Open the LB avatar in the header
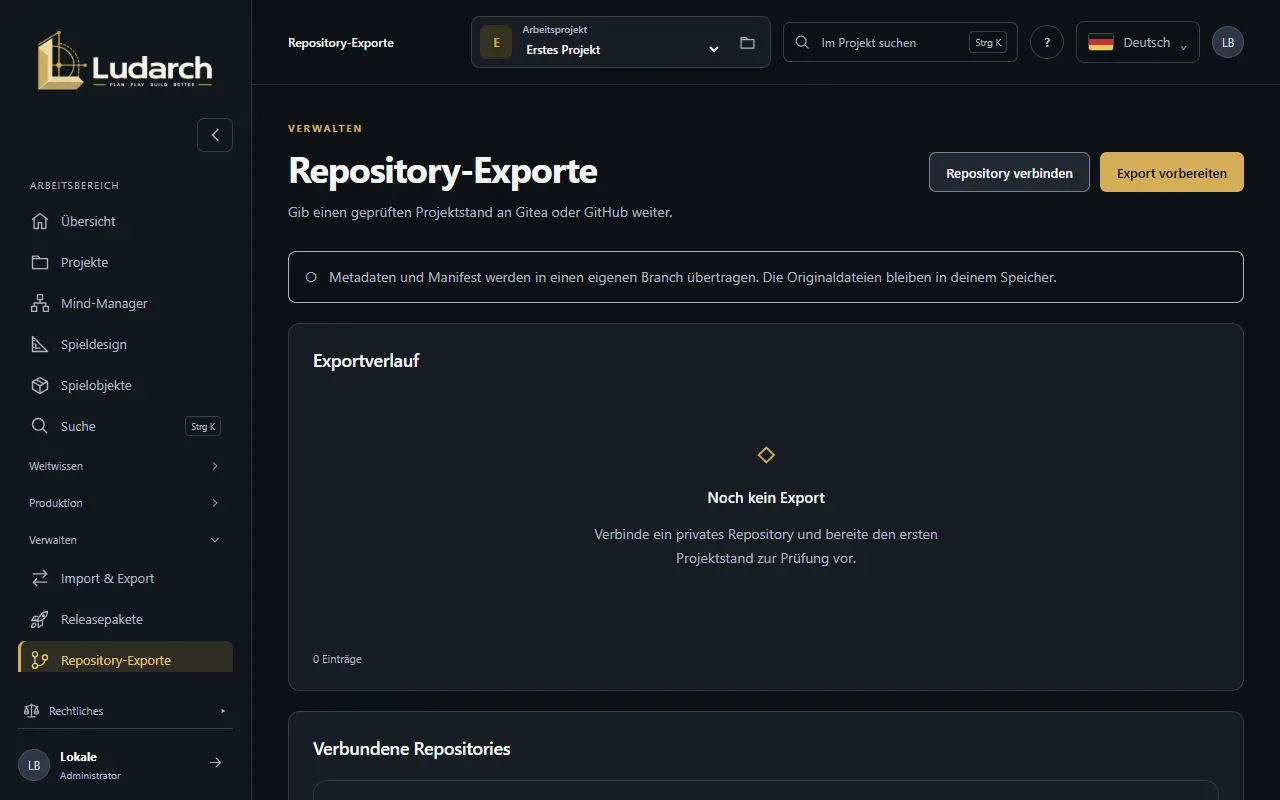Viewport: 1280px width, 800px height. 1228,42
